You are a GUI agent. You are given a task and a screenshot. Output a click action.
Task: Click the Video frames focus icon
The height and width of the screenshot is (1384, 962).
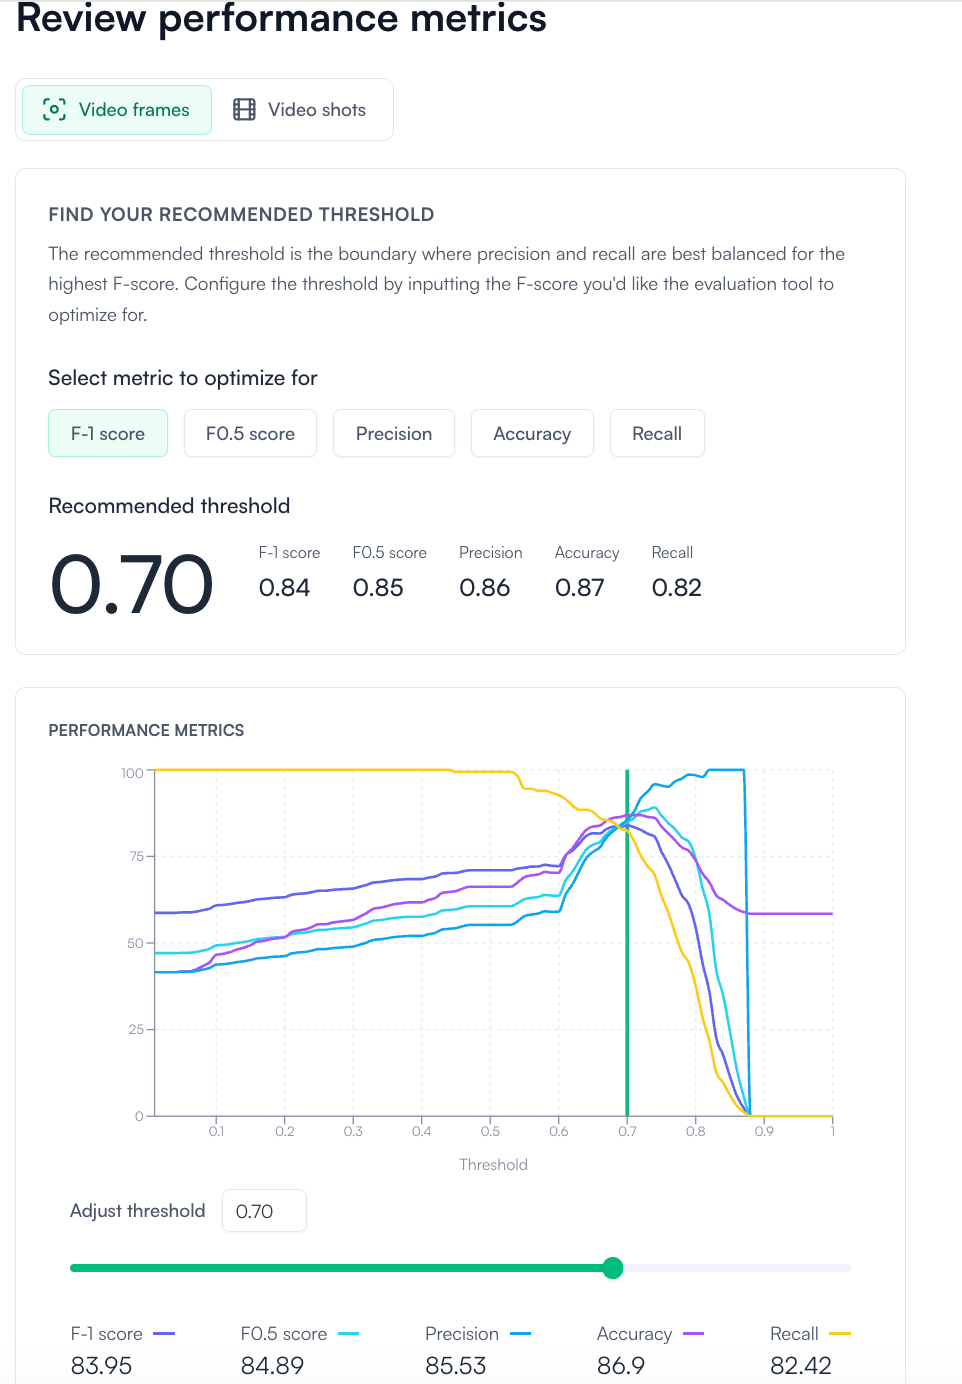pos(54,110)
